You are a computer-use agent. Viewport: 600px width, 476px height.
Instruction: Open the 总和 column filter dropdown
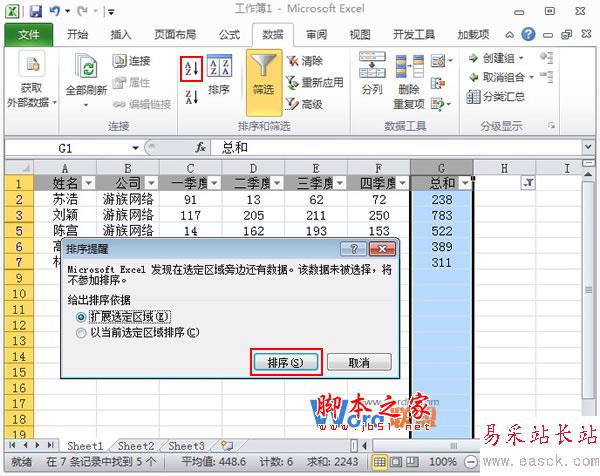click(x=465, y=183)
